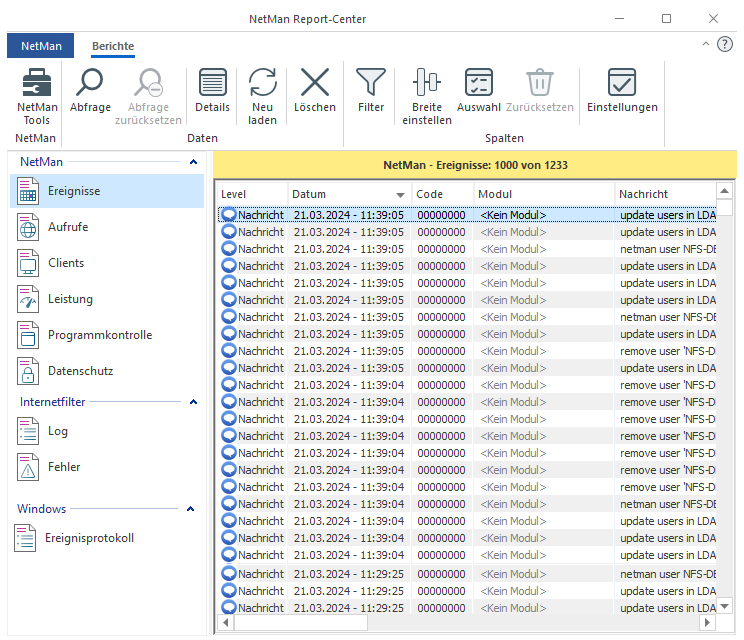Collapse the NetMan sidebar section
The image size is (744, 640).
tap(193, 161)
